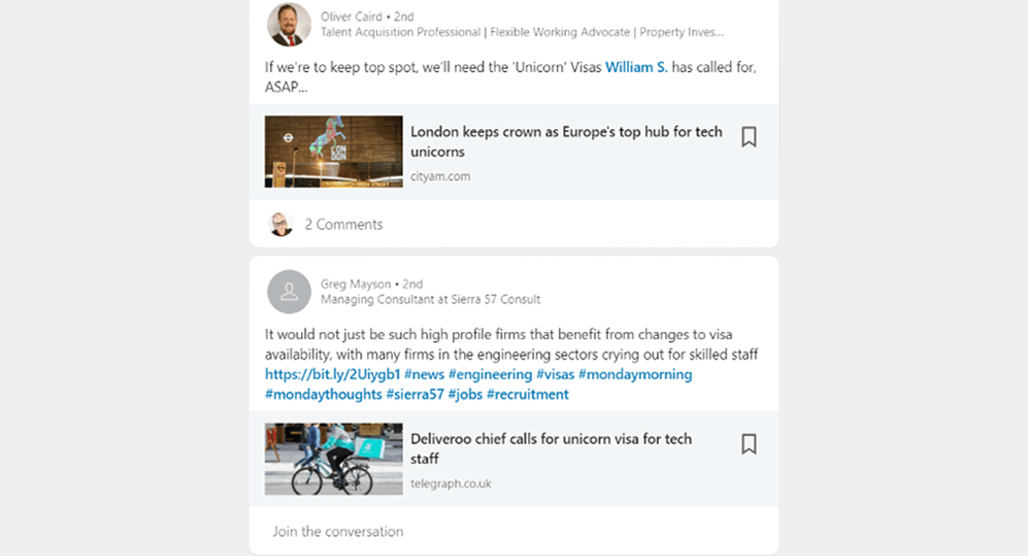Screen dimensions: 1028x556
Task: Open Oliver Caird's profile photo
Action: coord(289,24)
